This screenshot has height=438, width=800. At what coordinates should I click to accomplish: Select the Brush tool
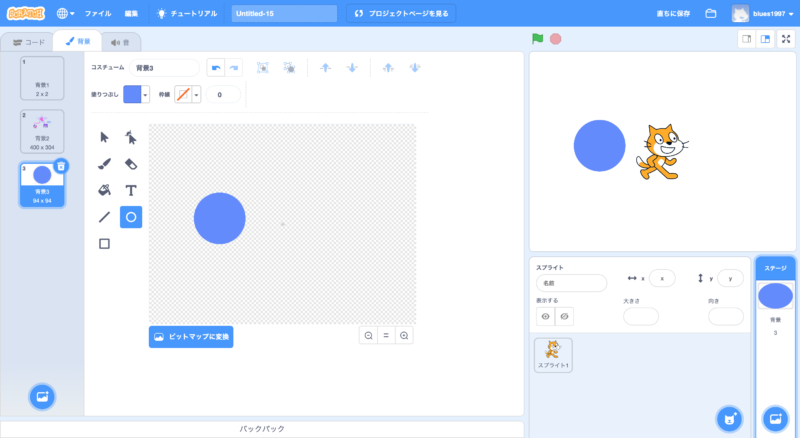tap(104, 163)
